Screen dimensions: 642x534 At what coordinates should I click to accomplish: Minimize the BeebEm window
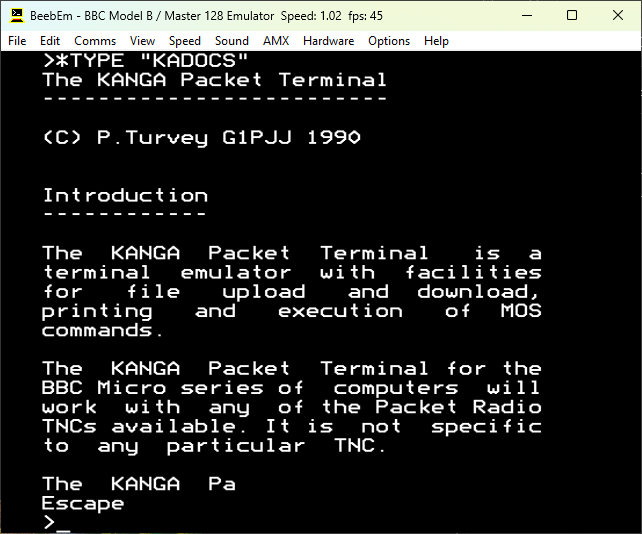tap(527, 16)
